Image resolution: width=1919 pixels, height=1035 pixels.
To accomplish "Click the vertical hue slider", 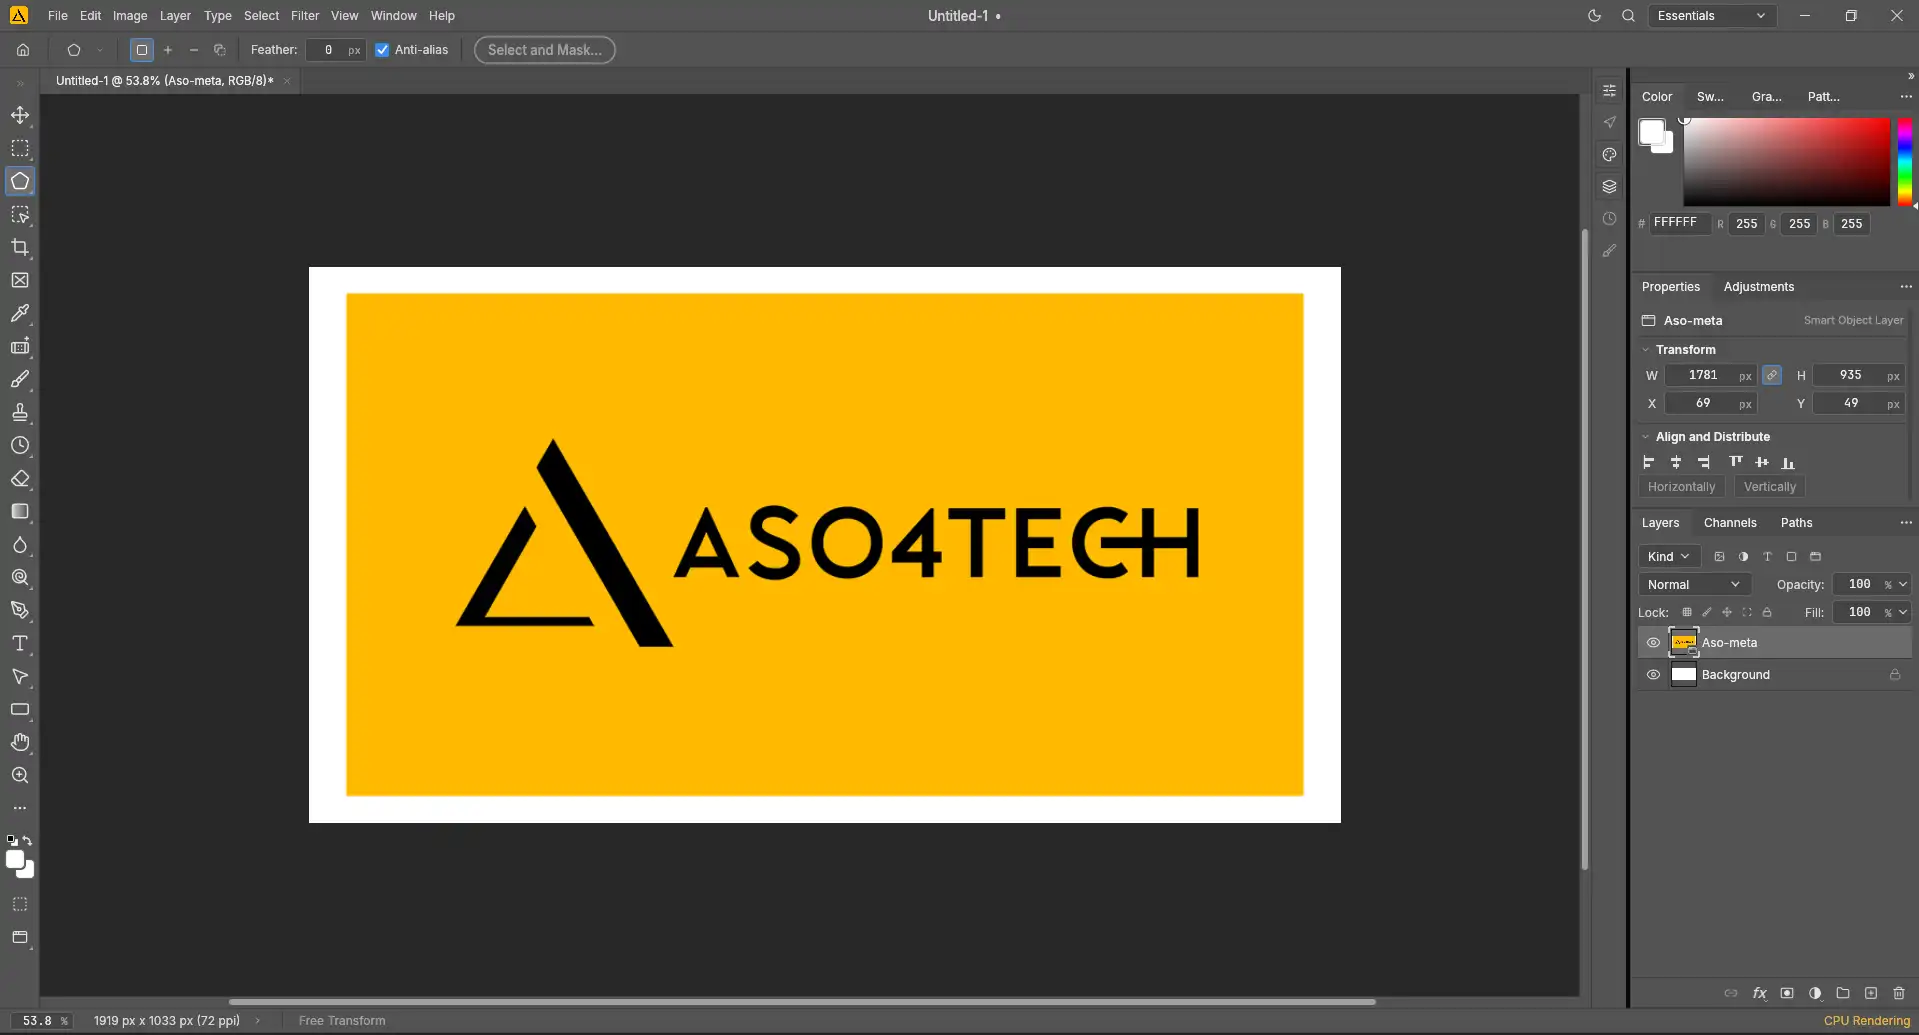I will click(1905, 162).
